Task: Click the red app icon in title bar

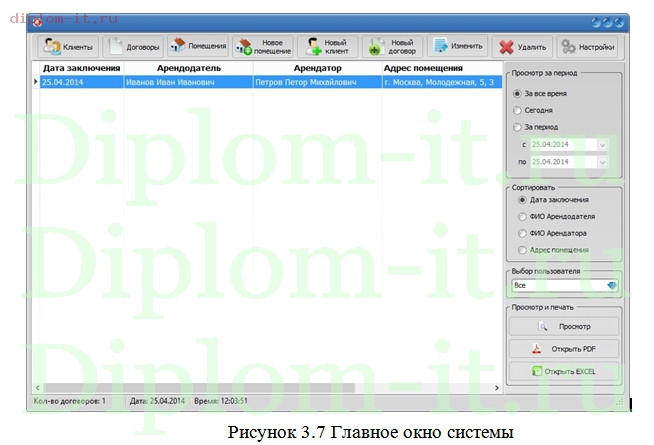Action: point(38,22)
